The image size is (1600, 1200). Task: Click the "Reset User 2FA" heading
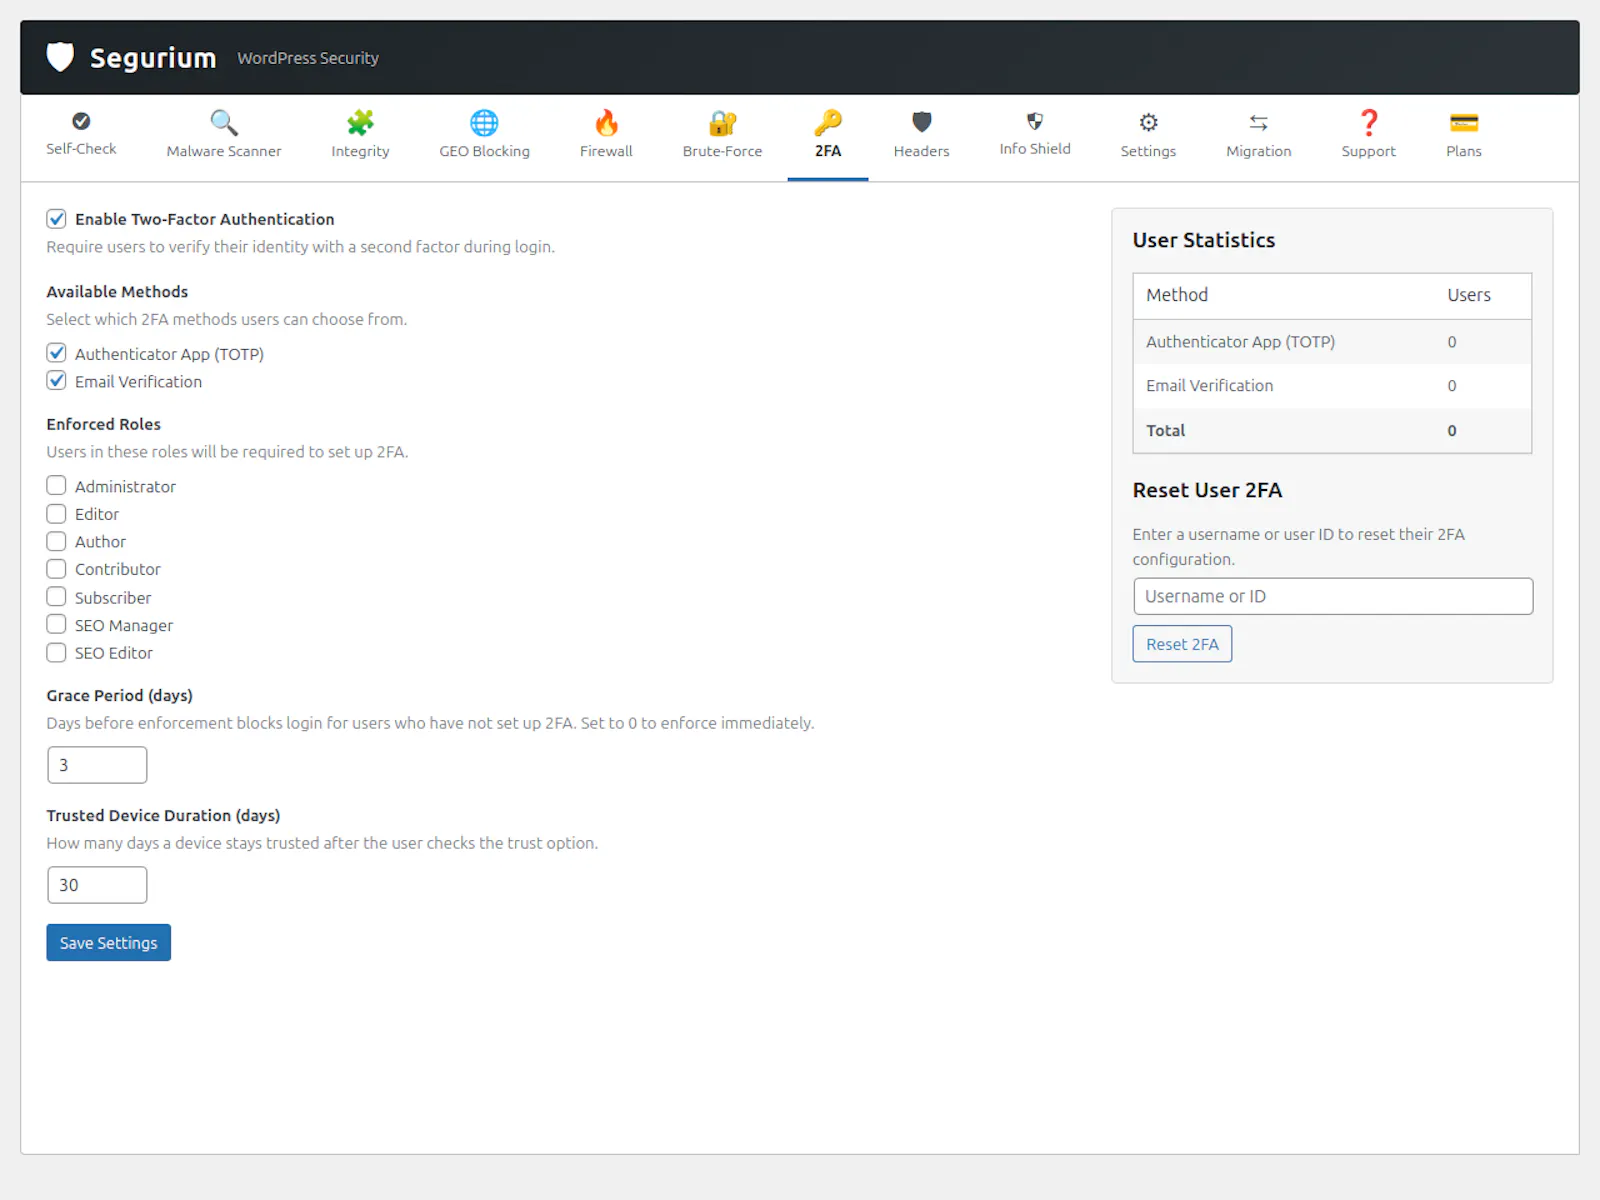1207,490
